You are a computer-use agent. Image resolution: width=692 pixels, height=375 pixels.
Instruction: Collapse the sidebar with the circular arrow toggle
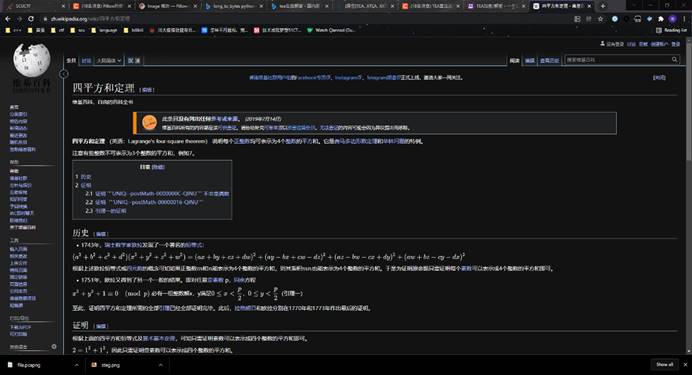(x=64, y=74)
